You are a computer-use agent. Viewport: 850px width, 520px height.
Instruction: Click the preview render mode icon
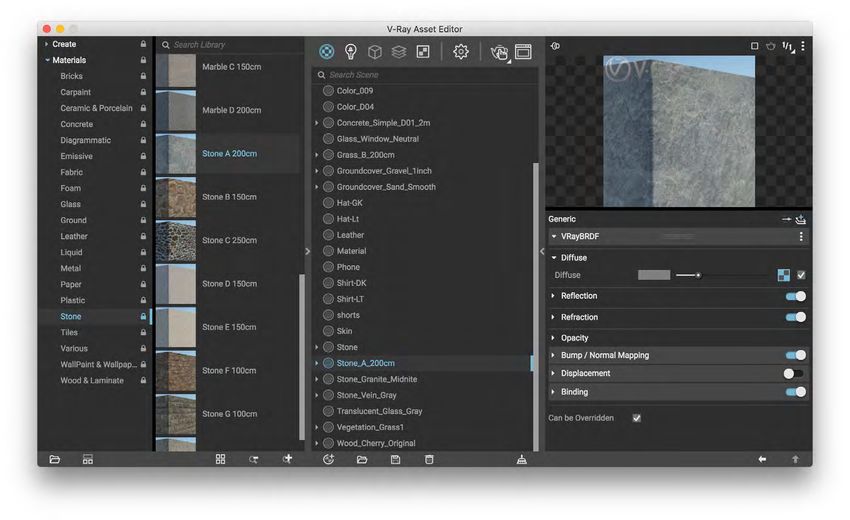(x=555, y=46)
